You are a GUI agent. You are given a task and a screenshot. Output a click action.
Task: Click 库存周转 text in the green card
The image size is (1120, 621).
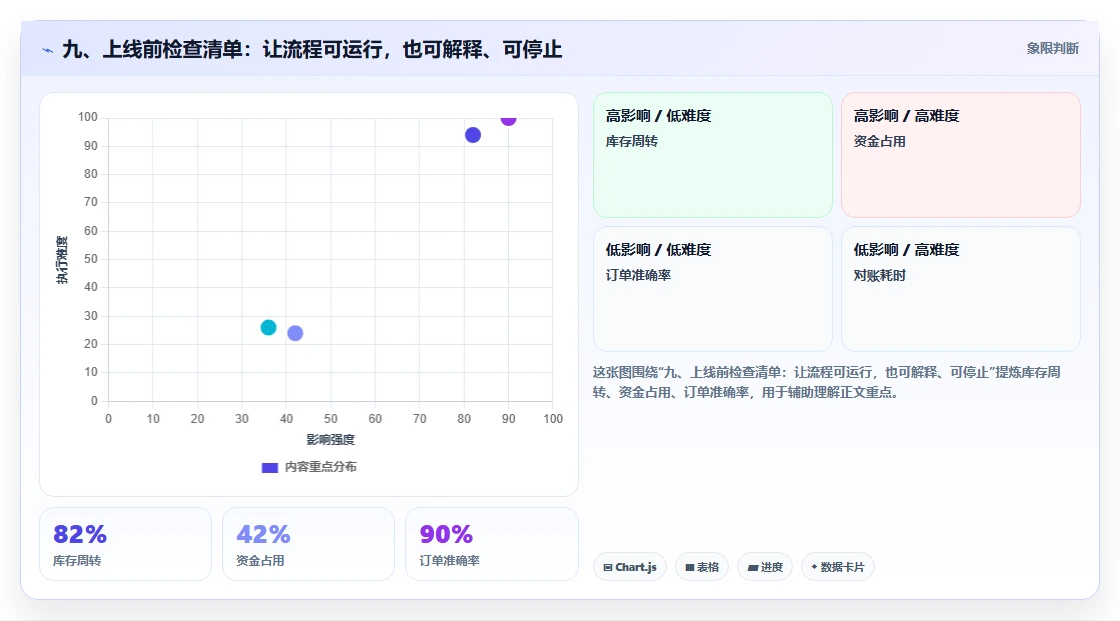point(631,141)
